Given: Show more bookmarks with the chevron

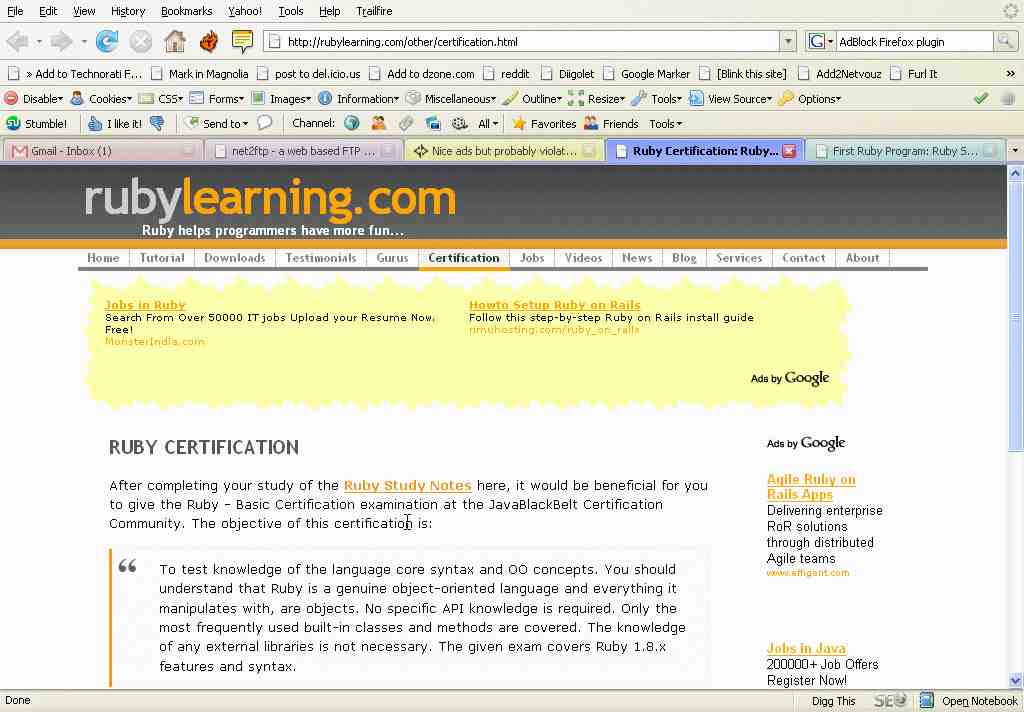Looking at the screenshot, I should 1010,74.
